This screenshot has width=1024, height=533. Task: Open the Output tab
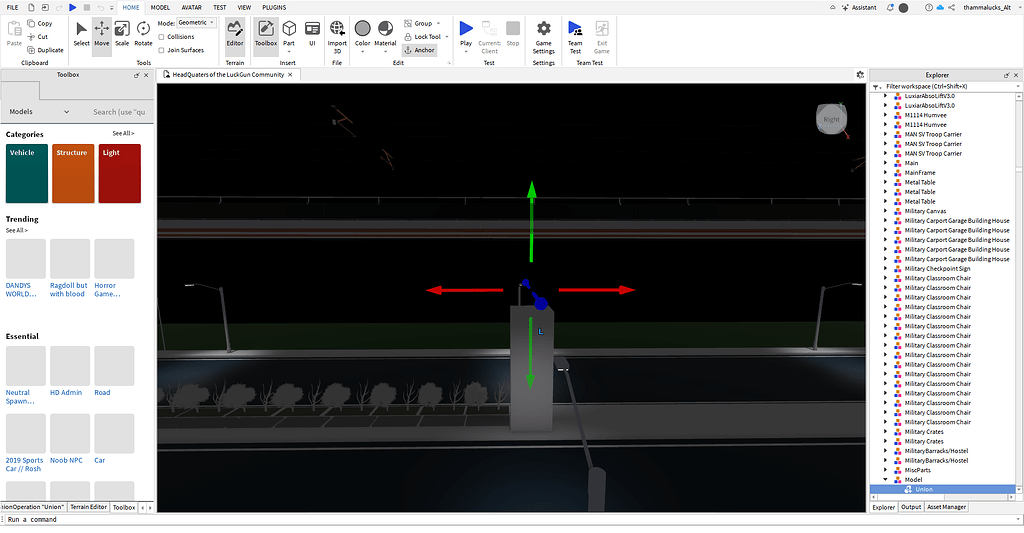point(911,507)
